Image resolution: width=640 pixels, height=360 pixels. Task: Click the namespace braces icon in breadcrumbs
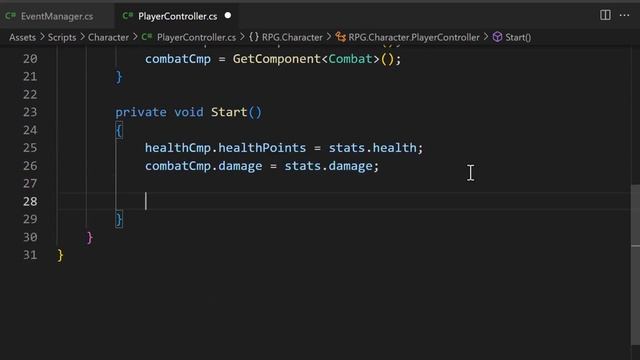[254, 37]
